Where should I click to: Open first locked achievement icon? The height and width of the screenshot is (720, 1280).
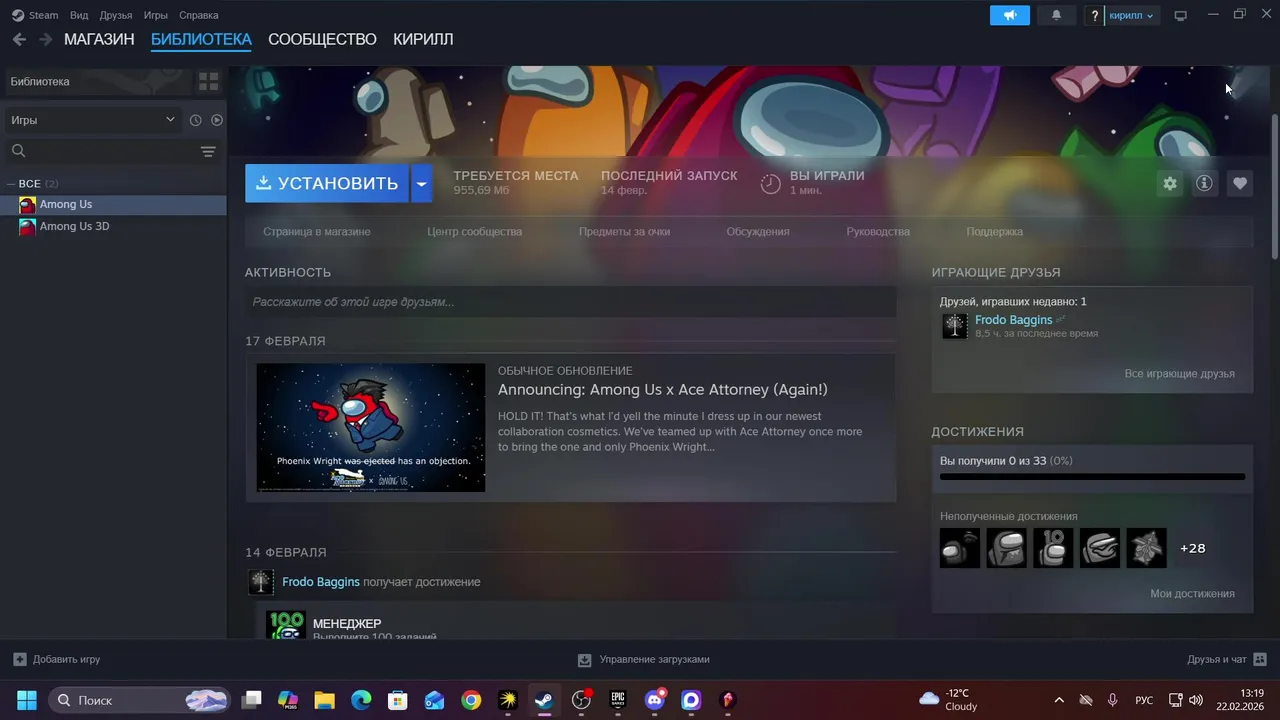(960, 548)
